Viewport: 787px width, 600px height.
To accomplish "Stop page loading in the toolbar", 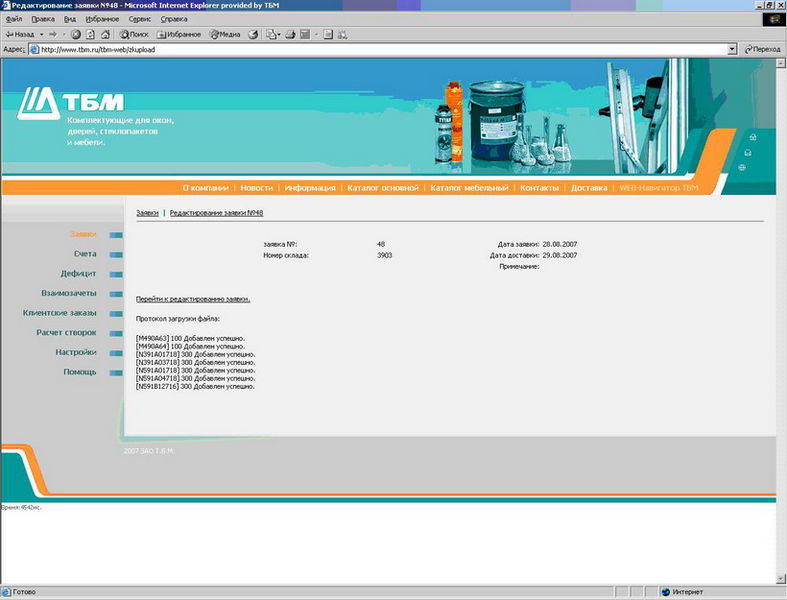I will coord(75,34).
